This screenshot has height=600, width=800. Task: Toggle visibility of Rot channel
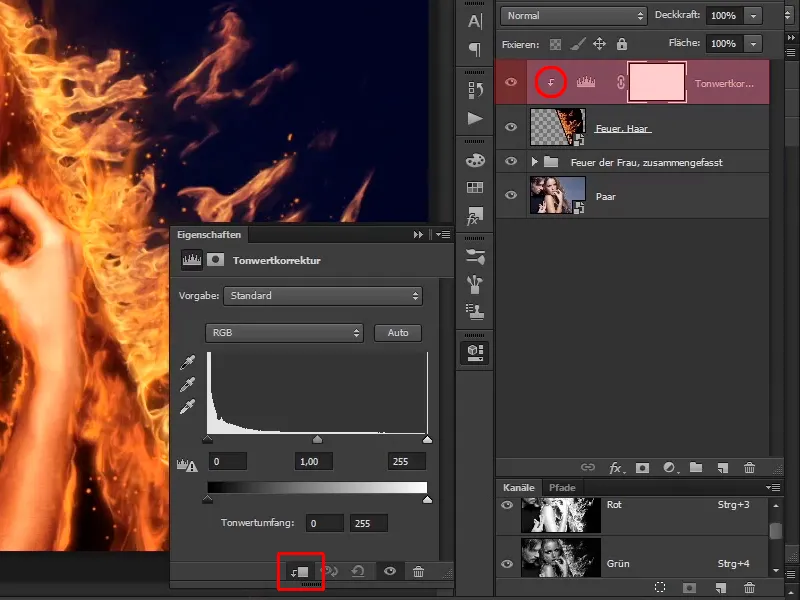(507, 505)
